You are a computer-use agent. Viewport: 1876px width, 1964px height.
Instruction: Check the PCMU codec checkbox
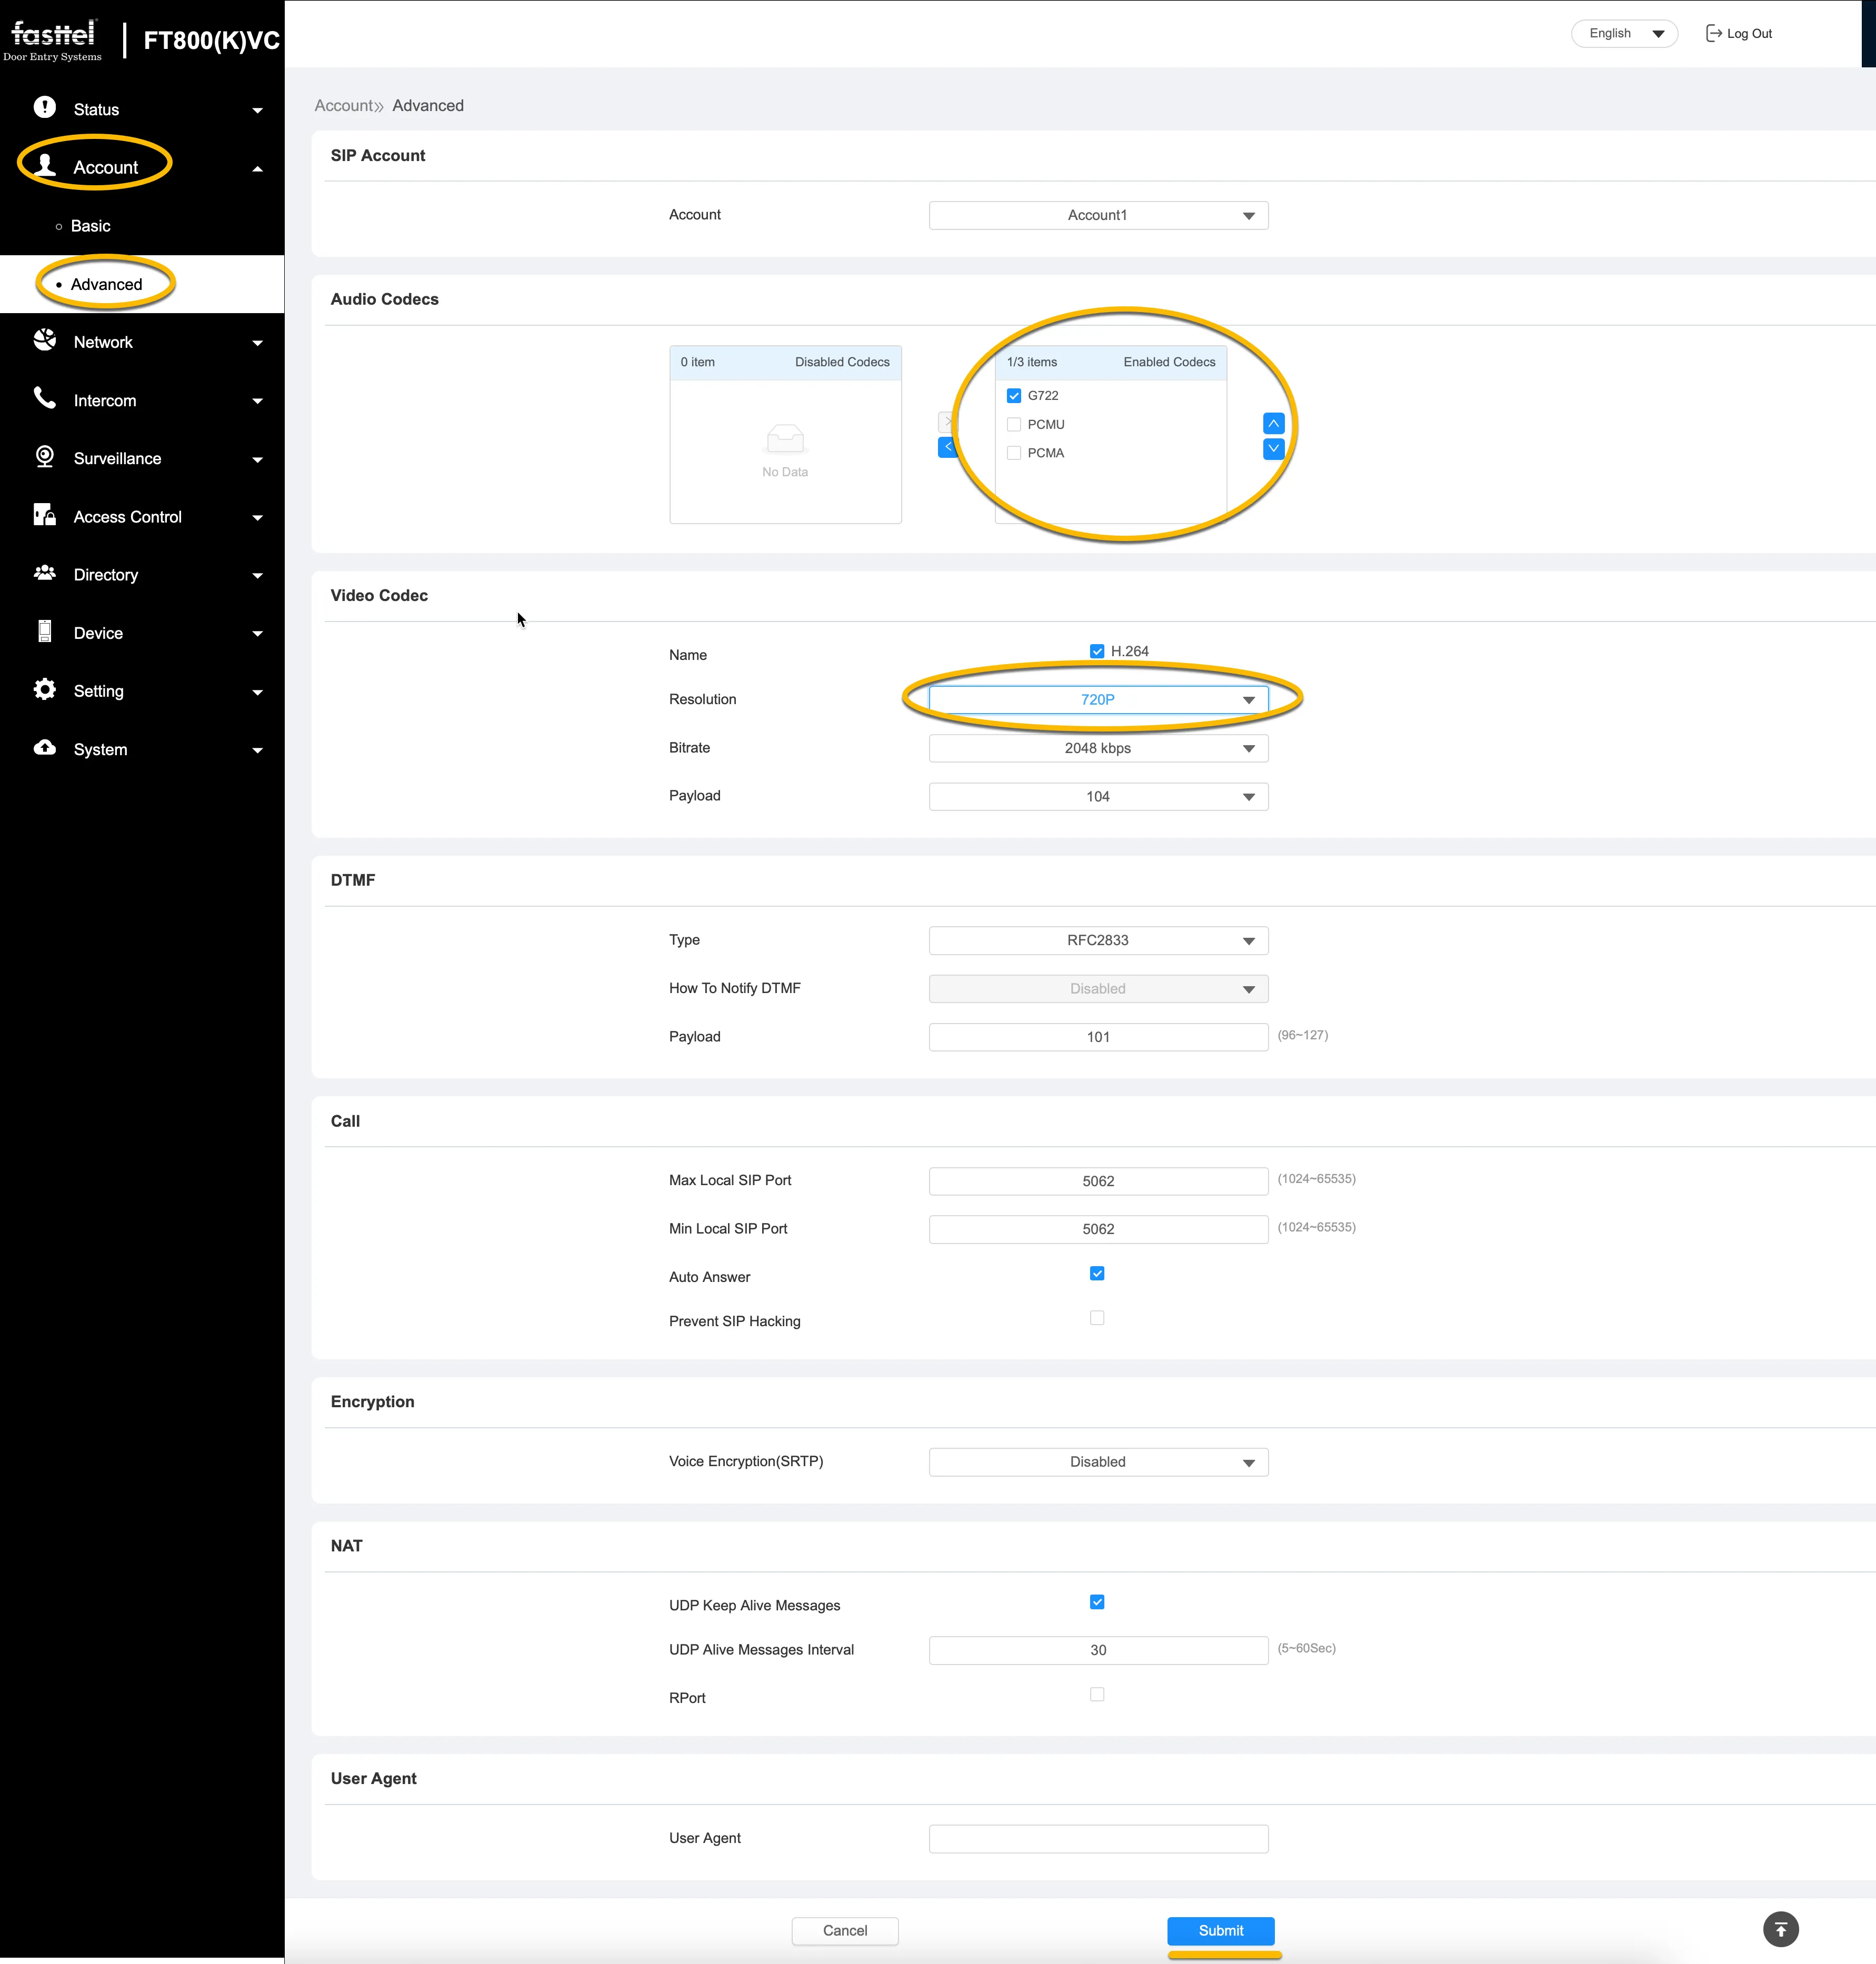coord(1014,424)
